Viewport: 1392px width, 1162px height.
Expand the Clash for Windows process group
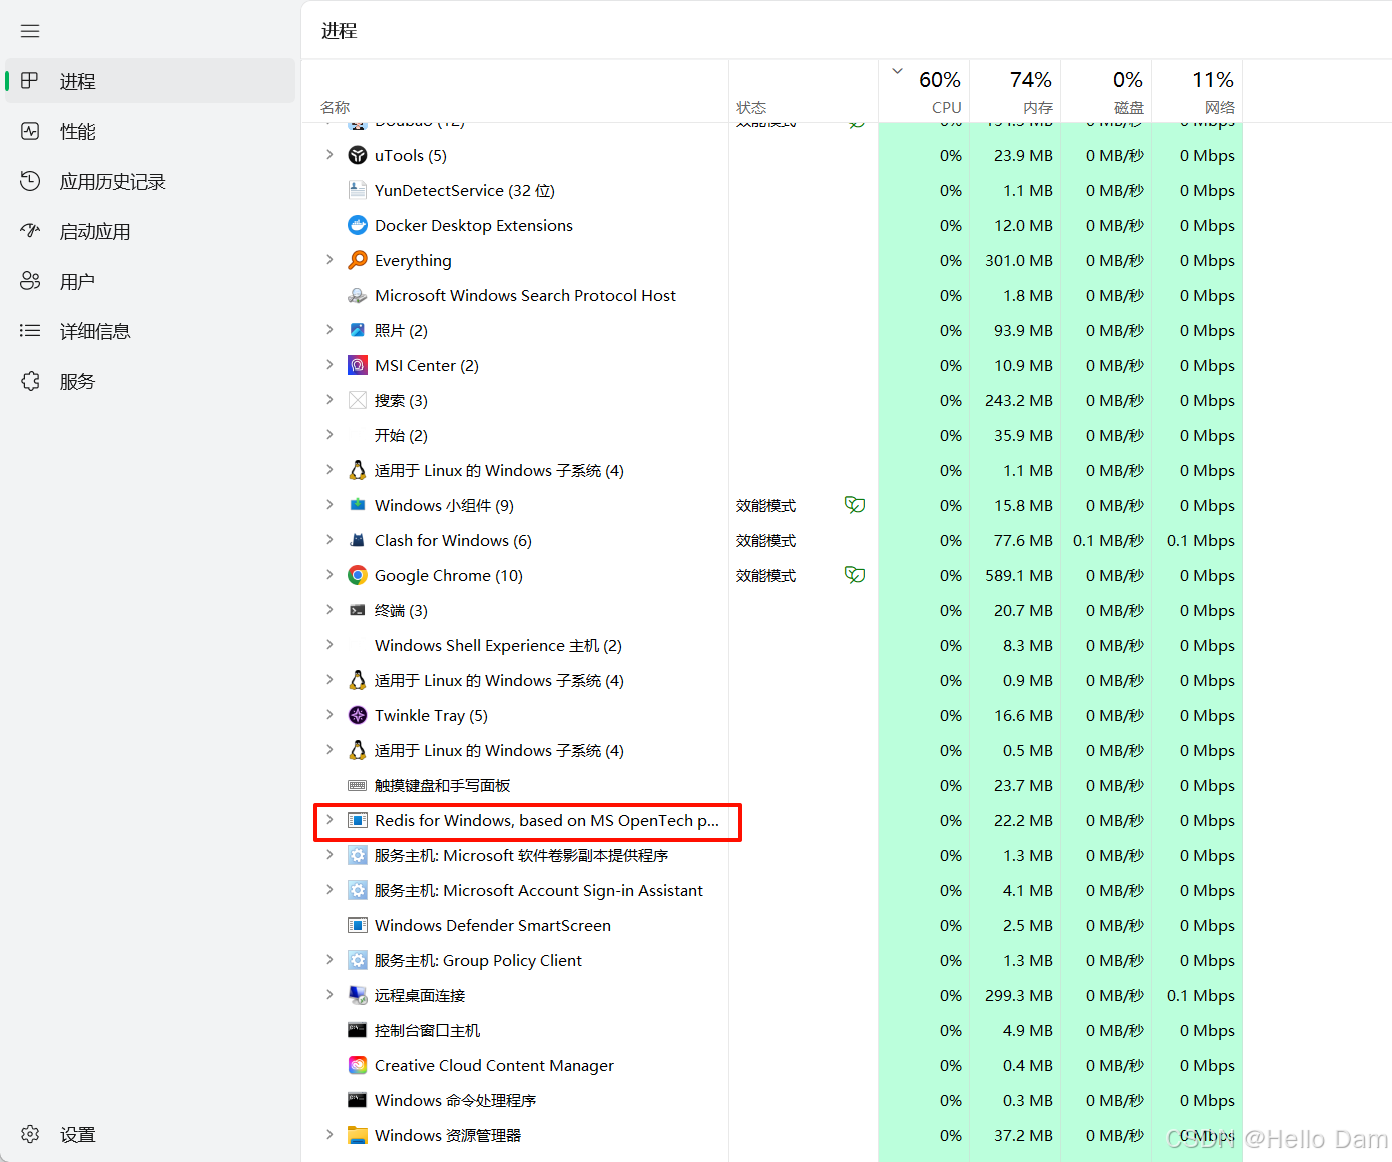(330, 540)
